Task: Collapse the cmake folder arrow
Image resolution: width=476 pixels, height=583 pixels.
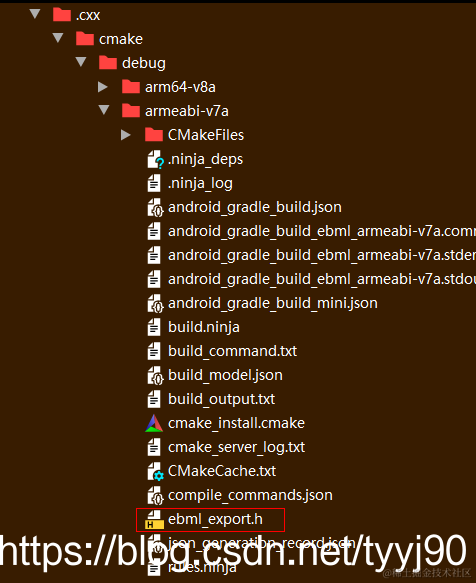Action: click(x=58, y=38)
